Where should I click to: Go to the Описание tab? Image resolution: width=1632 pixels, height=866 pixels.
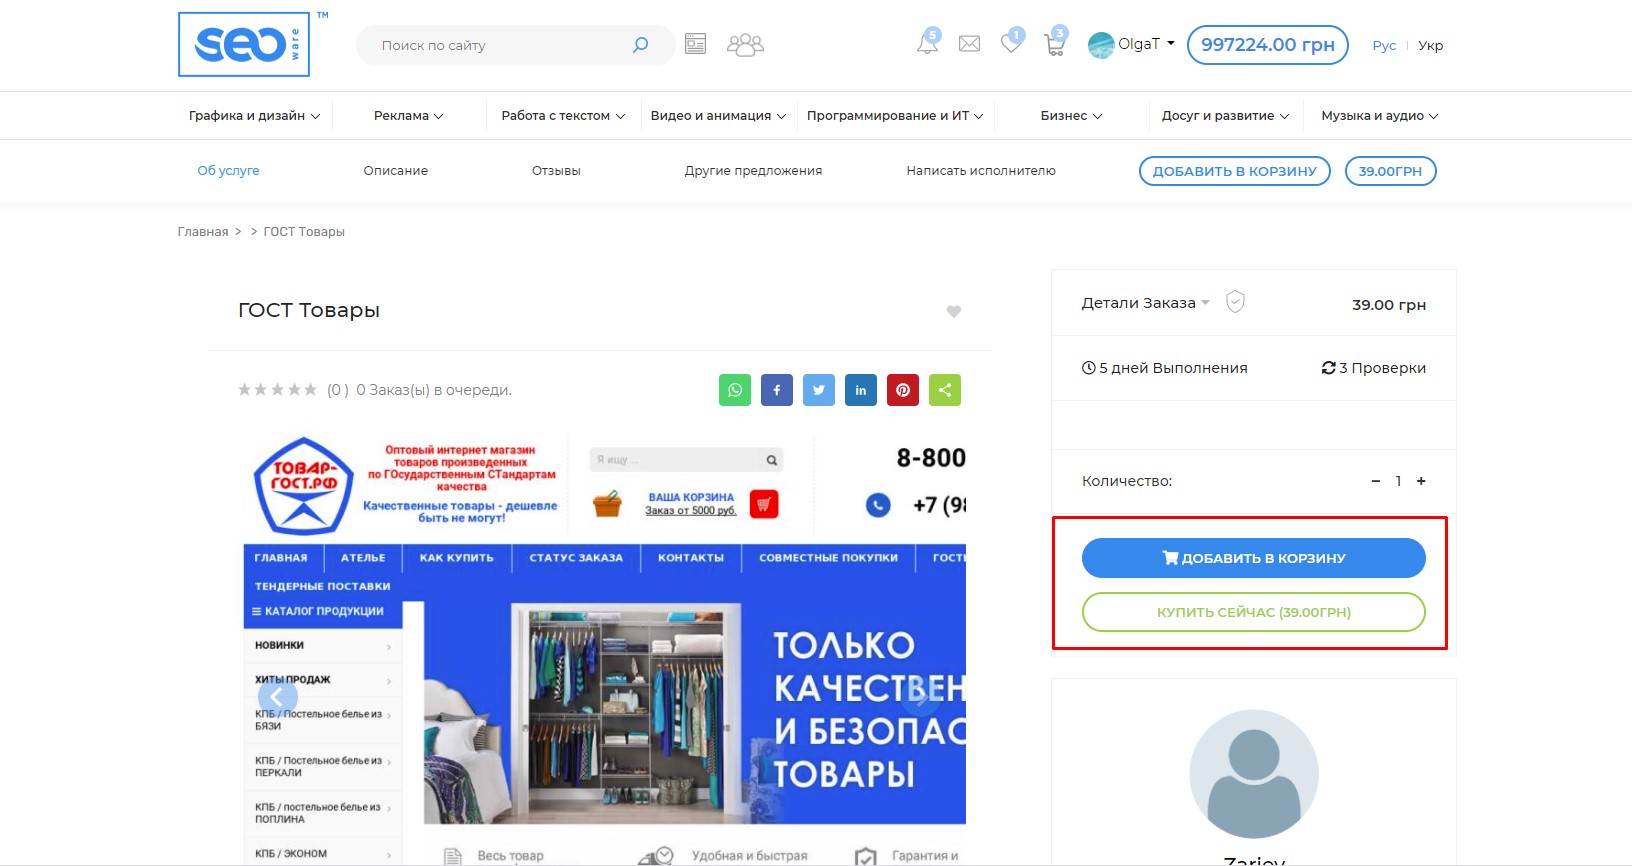pyautogui.click(x=395, y=171)
